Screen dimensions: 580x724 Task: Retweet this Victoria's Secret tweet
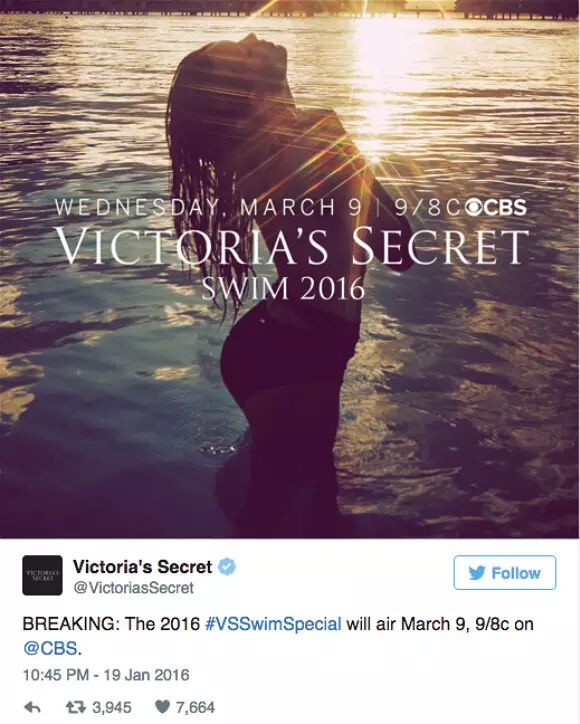click(74, 707)
